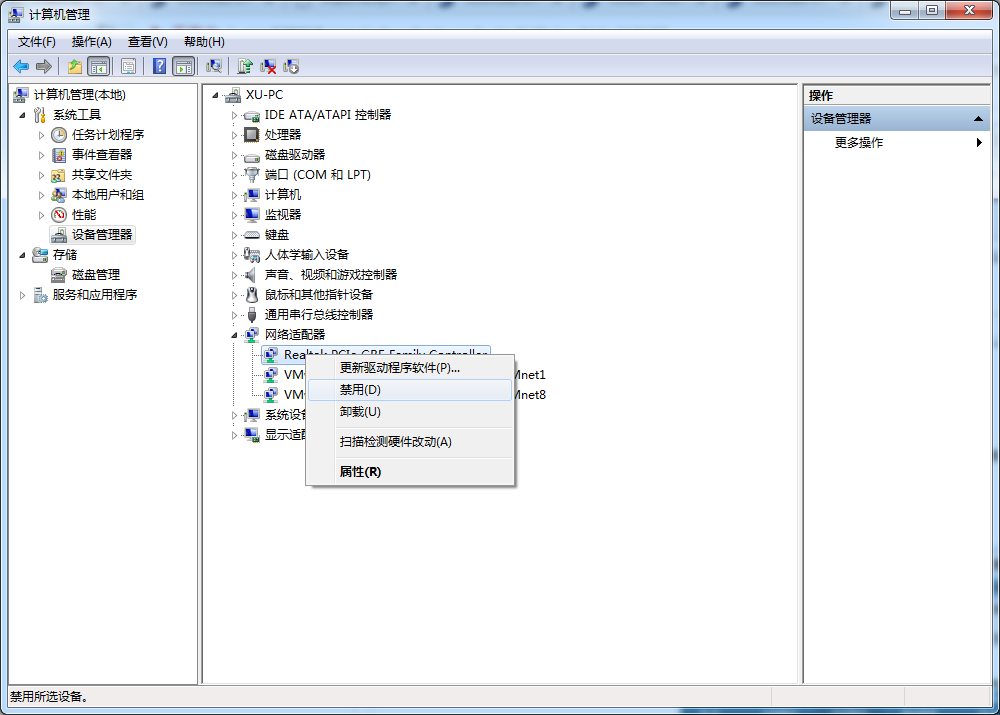Click the Forward arrow in toolbar
Image resolution: width=1000 pixels, height=715 pixels.
(43, 66)
